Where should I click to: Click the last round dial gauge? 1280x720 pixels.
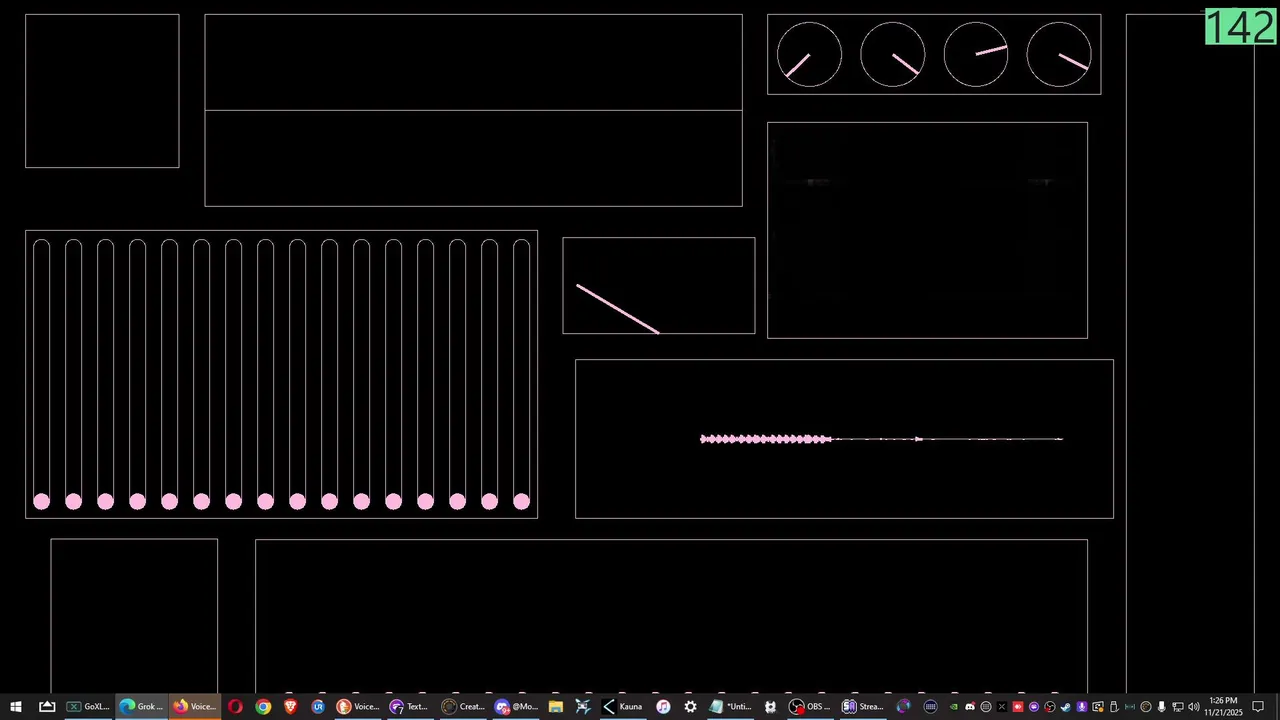(x=1059, y=54)
